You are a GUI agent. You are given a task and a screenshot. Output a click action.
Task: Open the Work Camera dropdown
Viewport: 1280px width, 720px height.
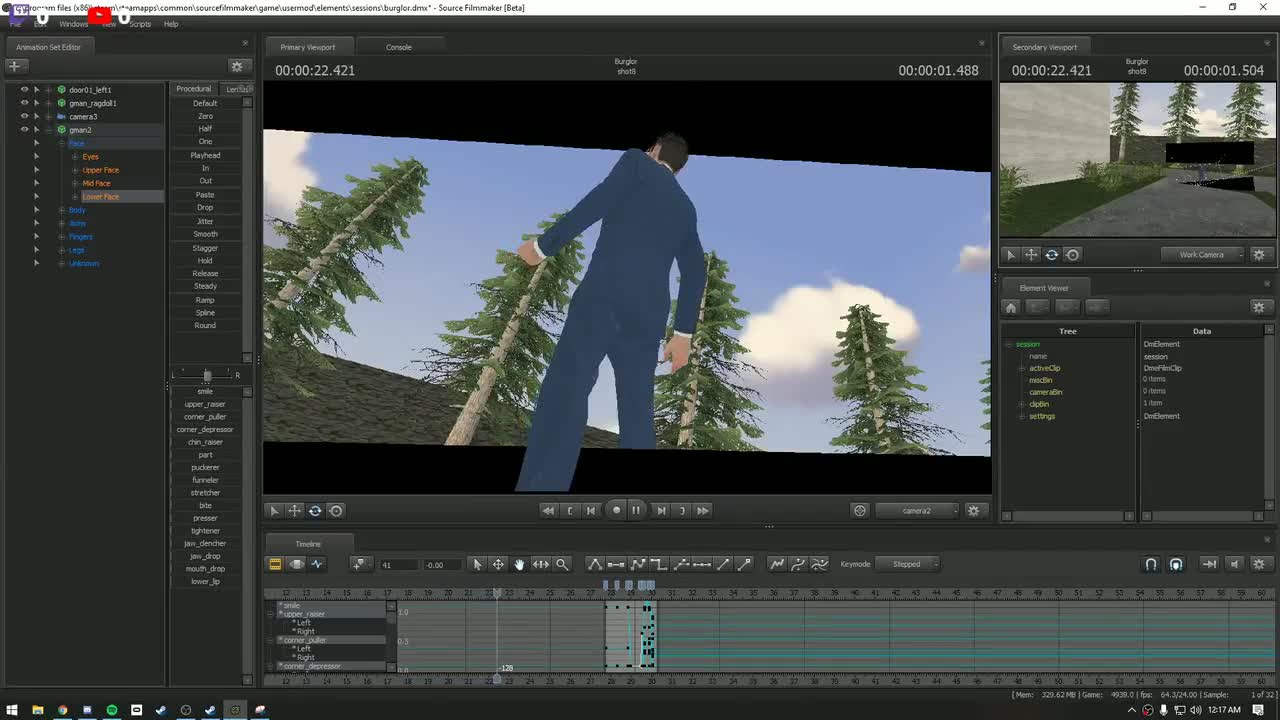(x=1203, y=255)
